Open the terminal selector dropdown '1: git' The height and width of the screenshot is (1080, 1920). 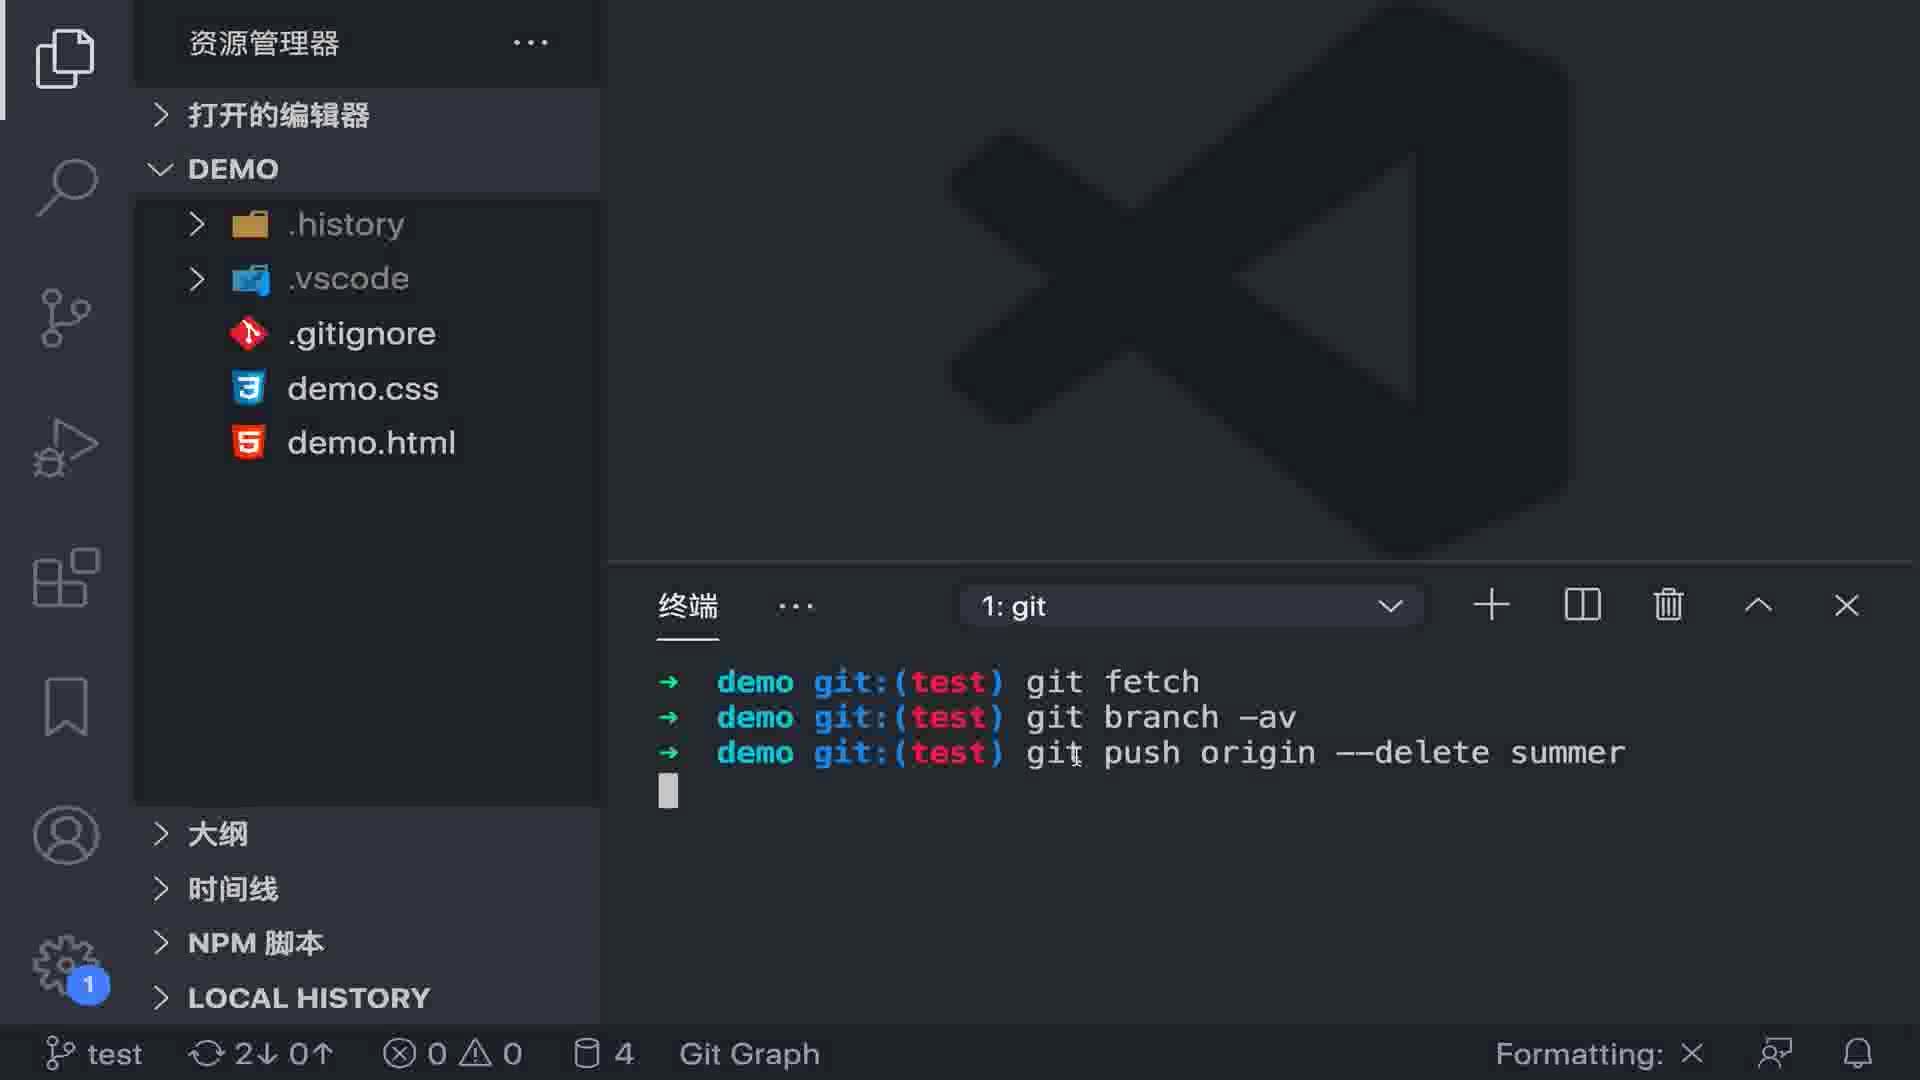point(1191,606)
